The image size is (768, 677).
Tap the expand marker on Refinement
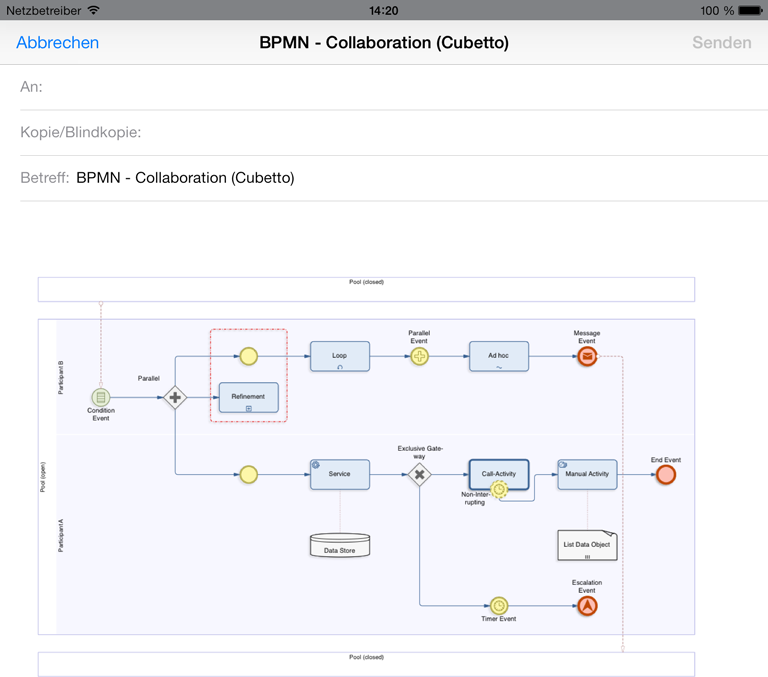pyautogui.click(x=249, y=409)
